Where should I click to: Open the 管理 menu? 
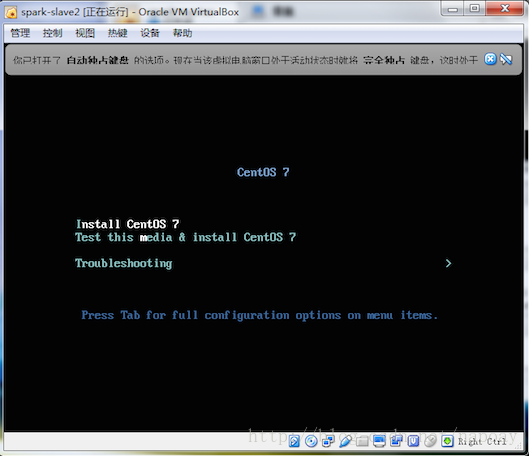(20, 33)
